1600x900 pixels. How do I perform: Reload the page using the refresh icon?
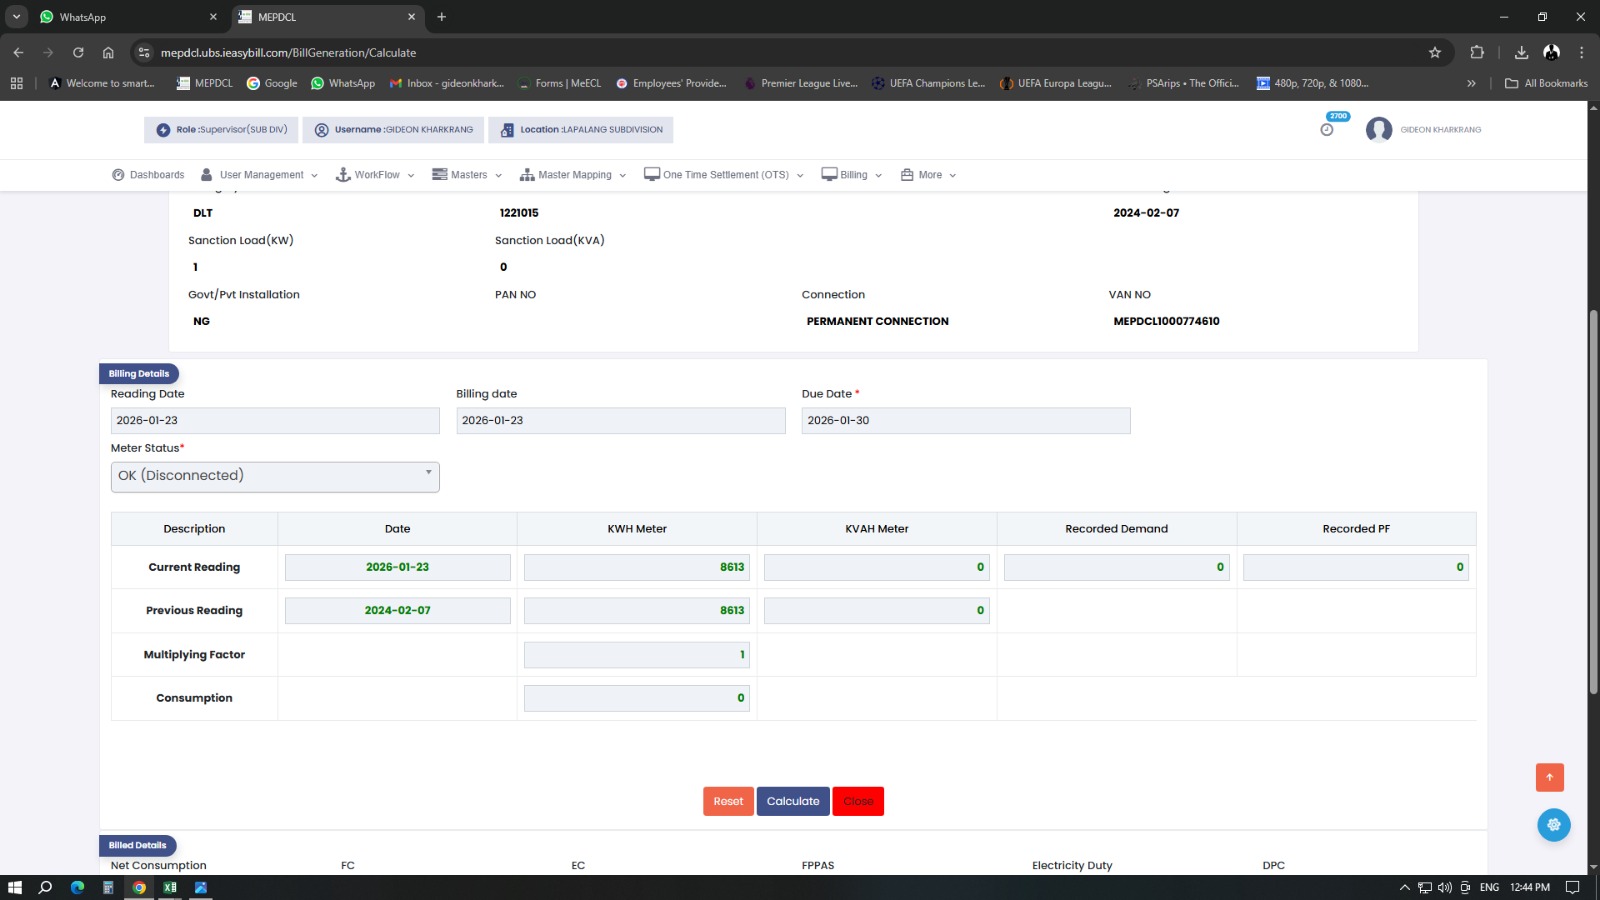(x=78, y=53)
